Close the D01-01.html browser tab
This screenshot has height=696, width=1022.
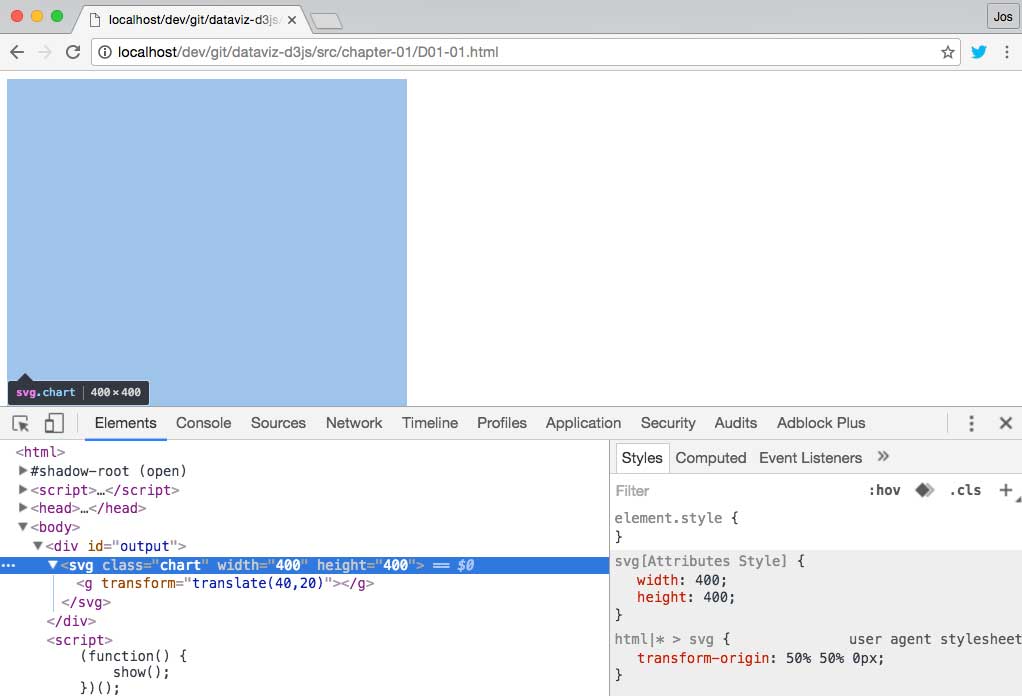292,20
